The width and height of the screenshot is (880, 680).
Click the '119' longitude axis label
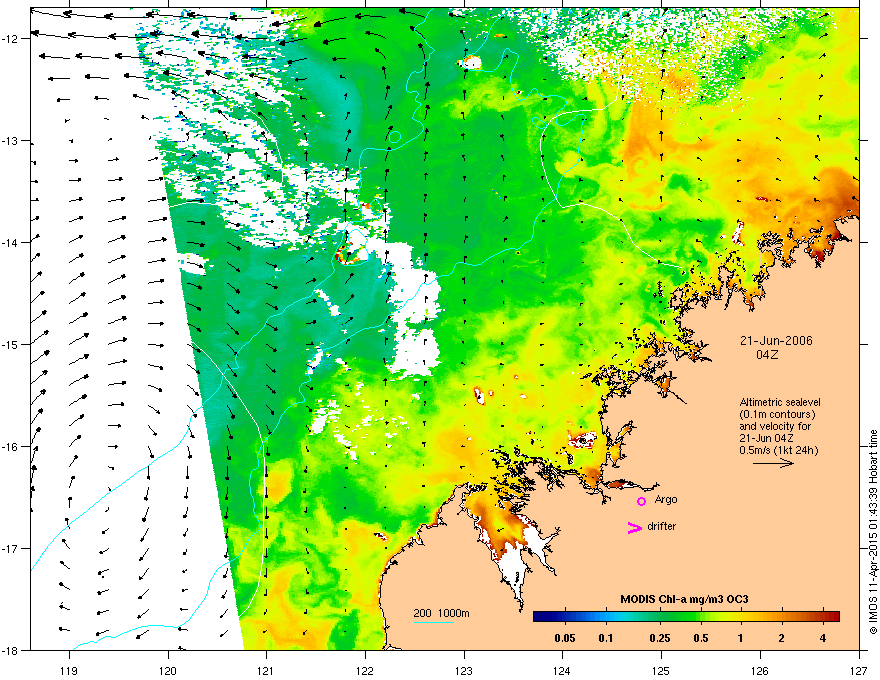pos(69,671)
